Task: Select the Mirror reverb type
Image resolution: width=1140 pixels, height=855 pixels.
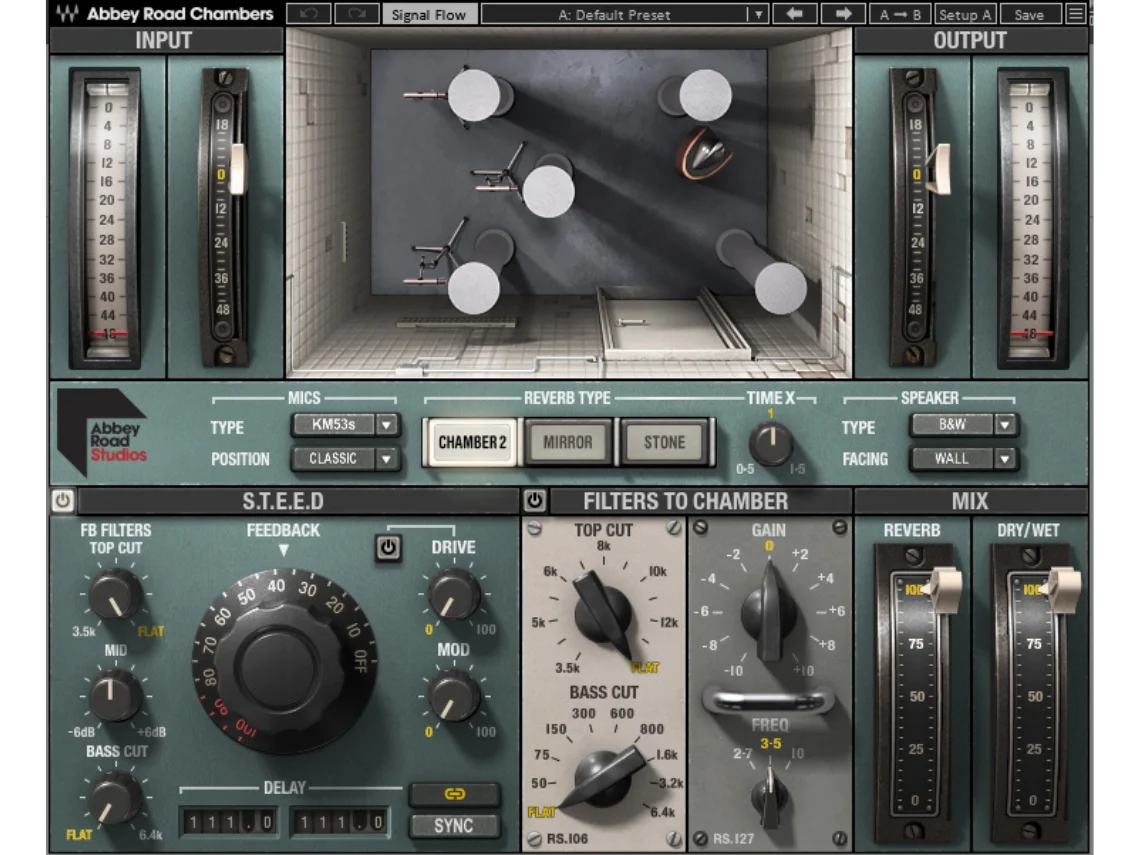Action: (x=568, y=442)
